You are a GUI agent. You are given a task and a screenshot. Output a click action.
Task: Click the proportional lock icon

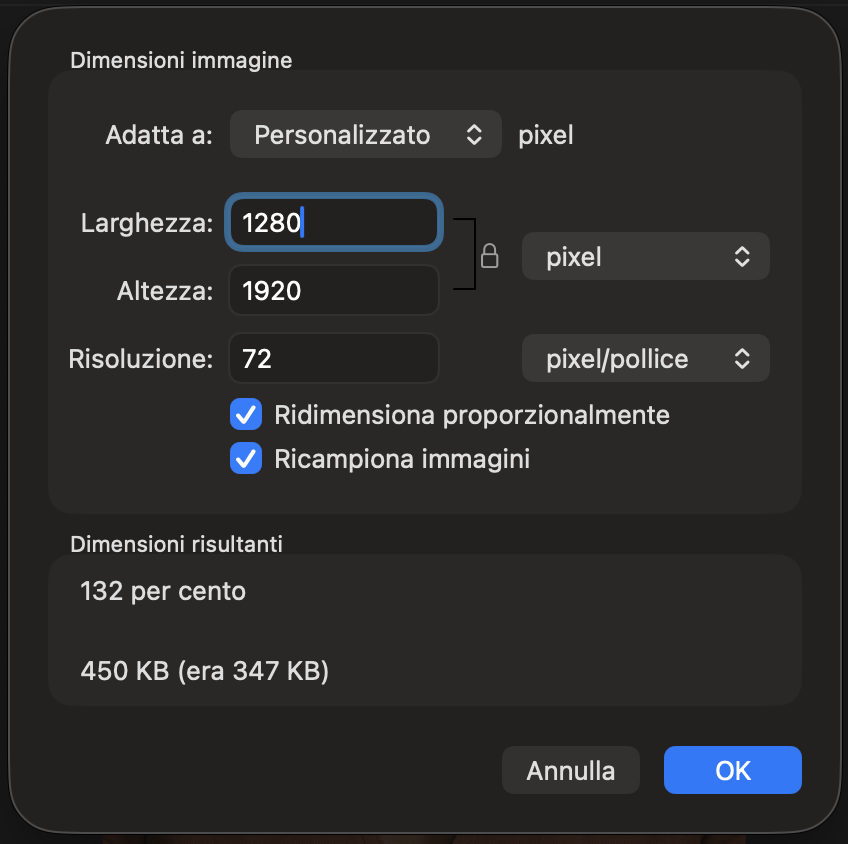click(x=490, y=257)
